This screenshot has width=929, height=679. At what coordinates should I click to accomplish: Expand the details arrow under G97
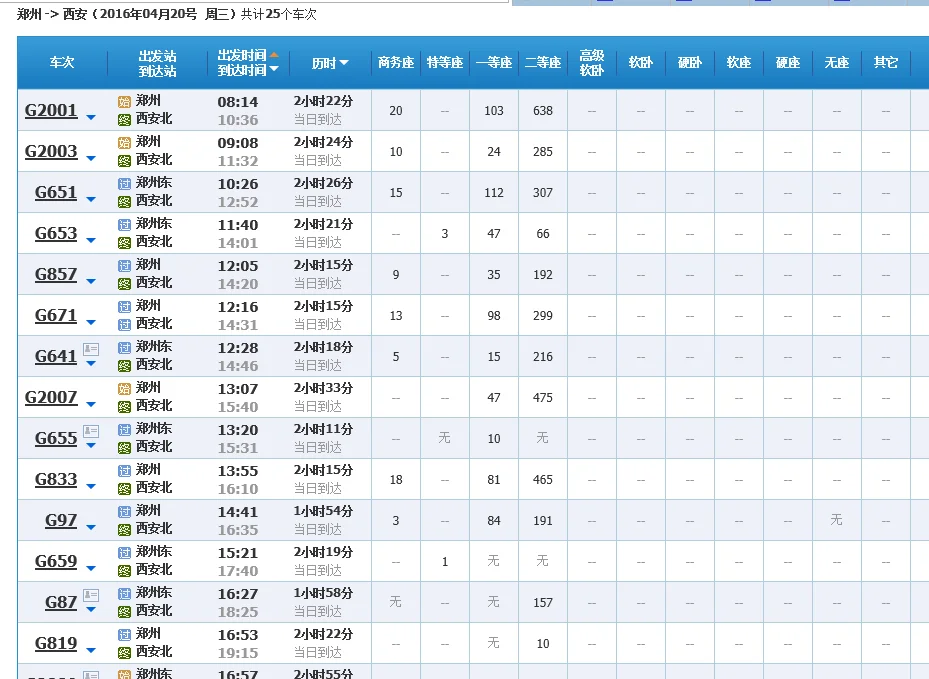(91, 528)
